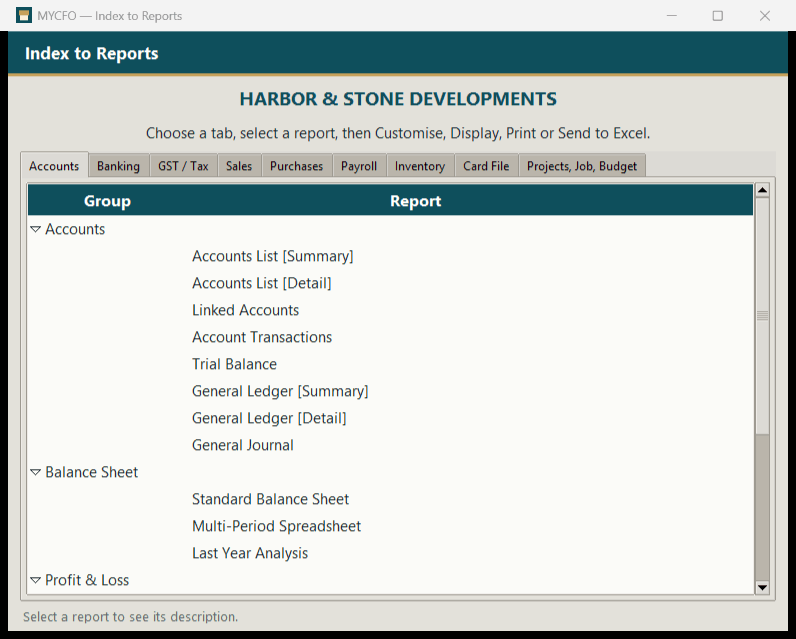This screenshot has height=639, width=796.
Task: Close the Index to Reports window
Action: click(x=765, y=16)
